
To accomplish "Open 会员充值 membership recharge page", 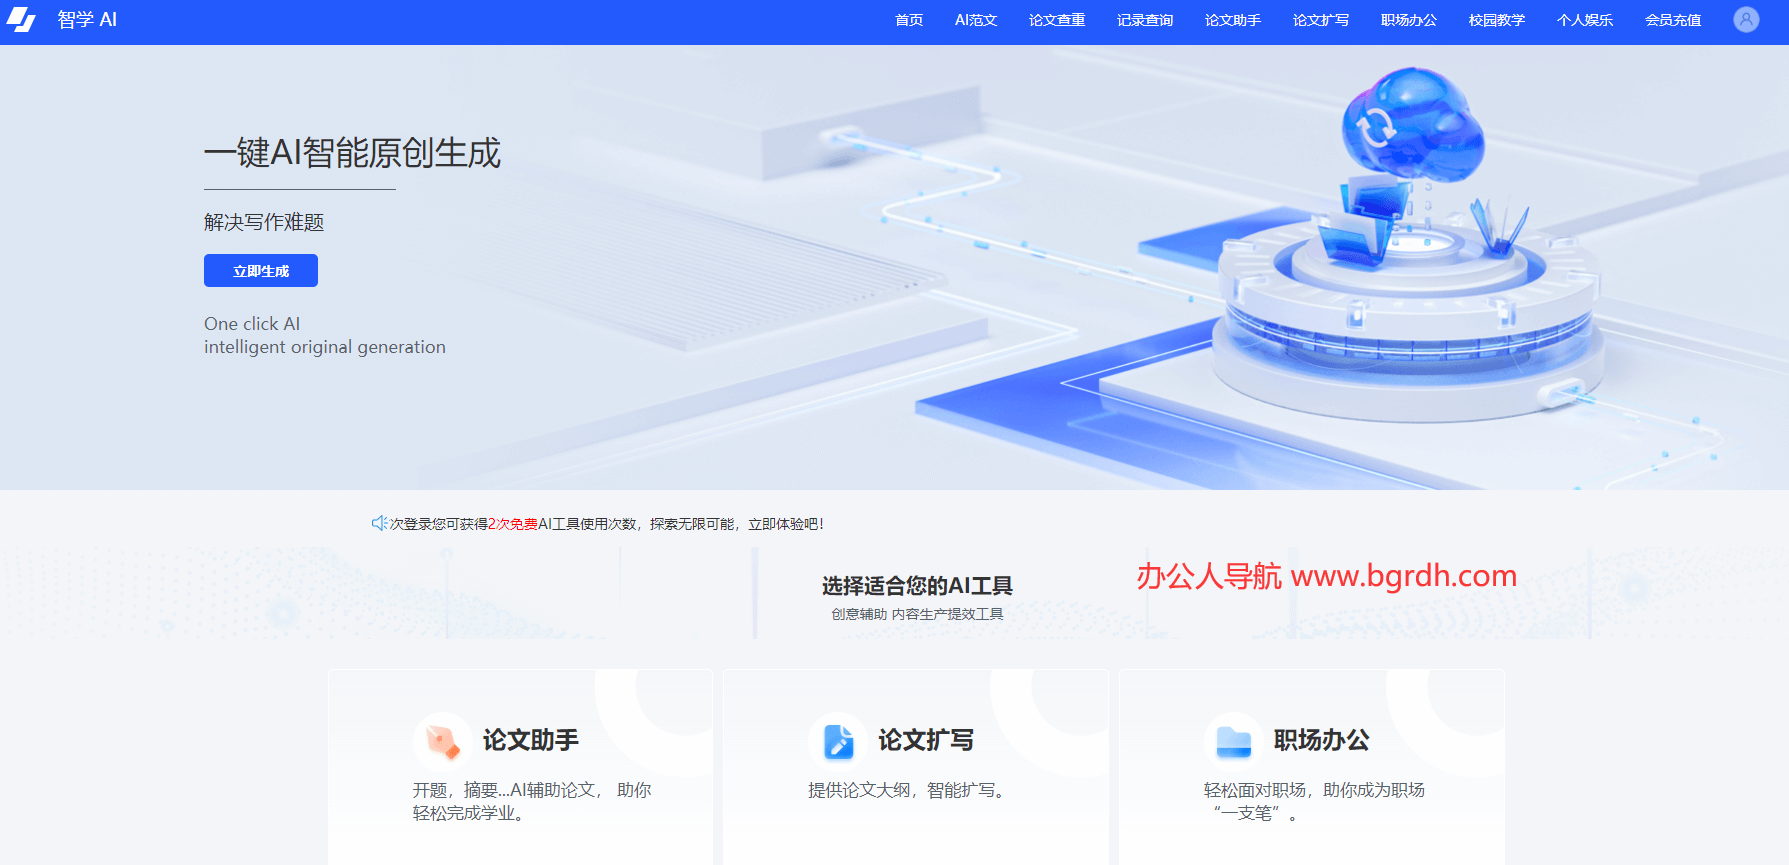I will tap(1672, 20).
